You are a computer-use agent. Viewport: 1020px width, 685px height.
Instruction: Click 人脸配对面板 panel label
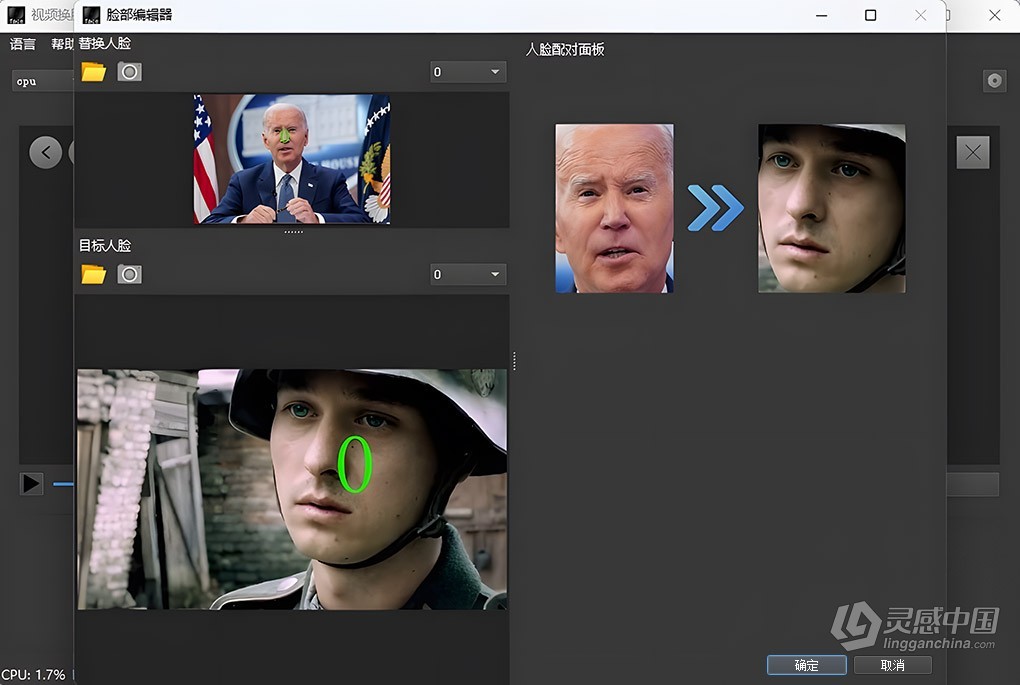click(x=565, y=49)
